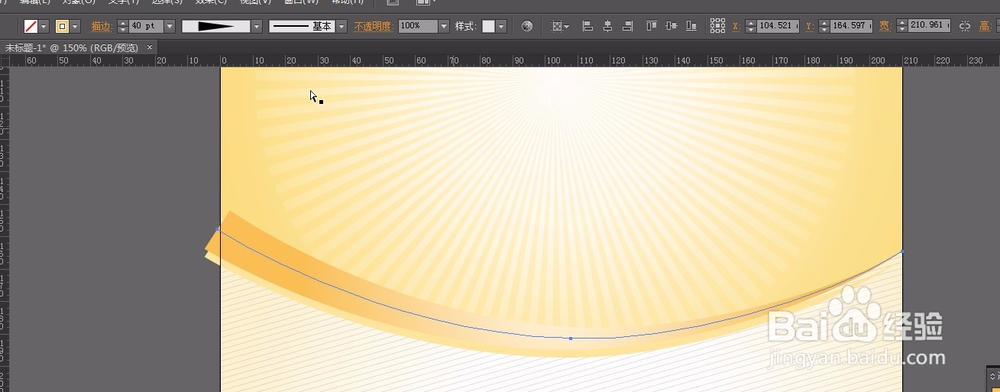Expand the stroke swatch dropdown arrow
1000x392 pixels.
click(x=76, y=26)
